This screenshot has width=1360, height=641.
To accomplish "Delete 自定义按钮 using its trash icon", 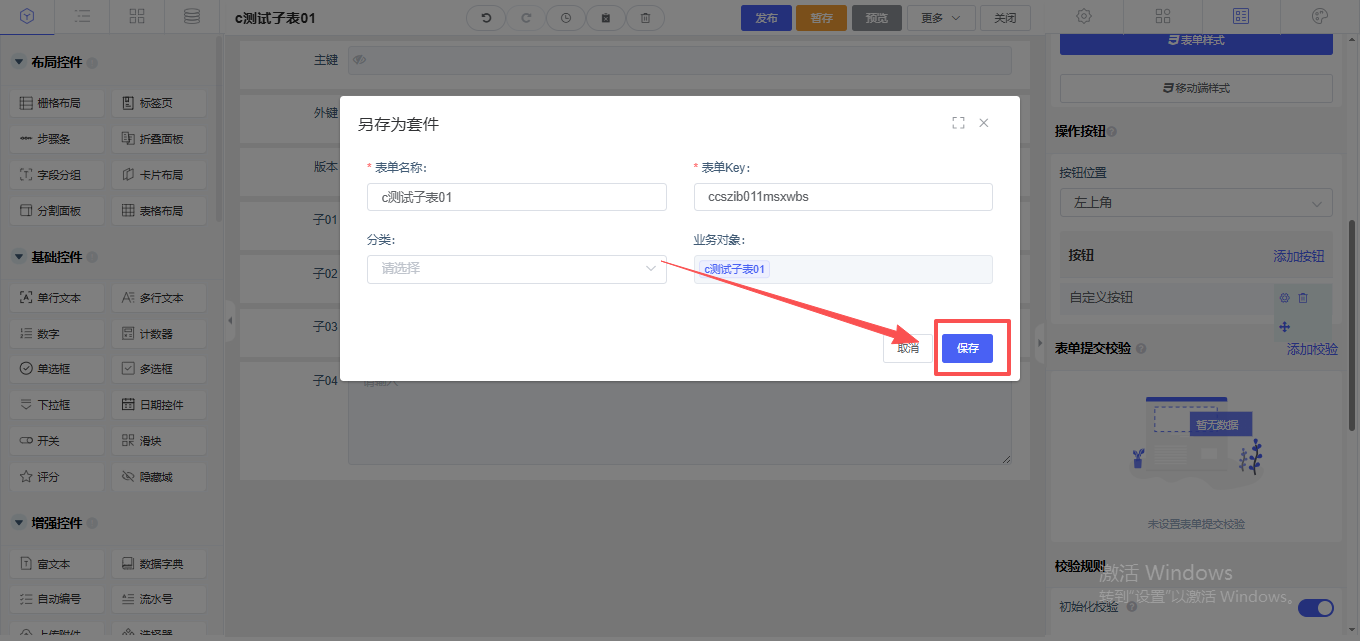I will click(x=1303, y=298).
